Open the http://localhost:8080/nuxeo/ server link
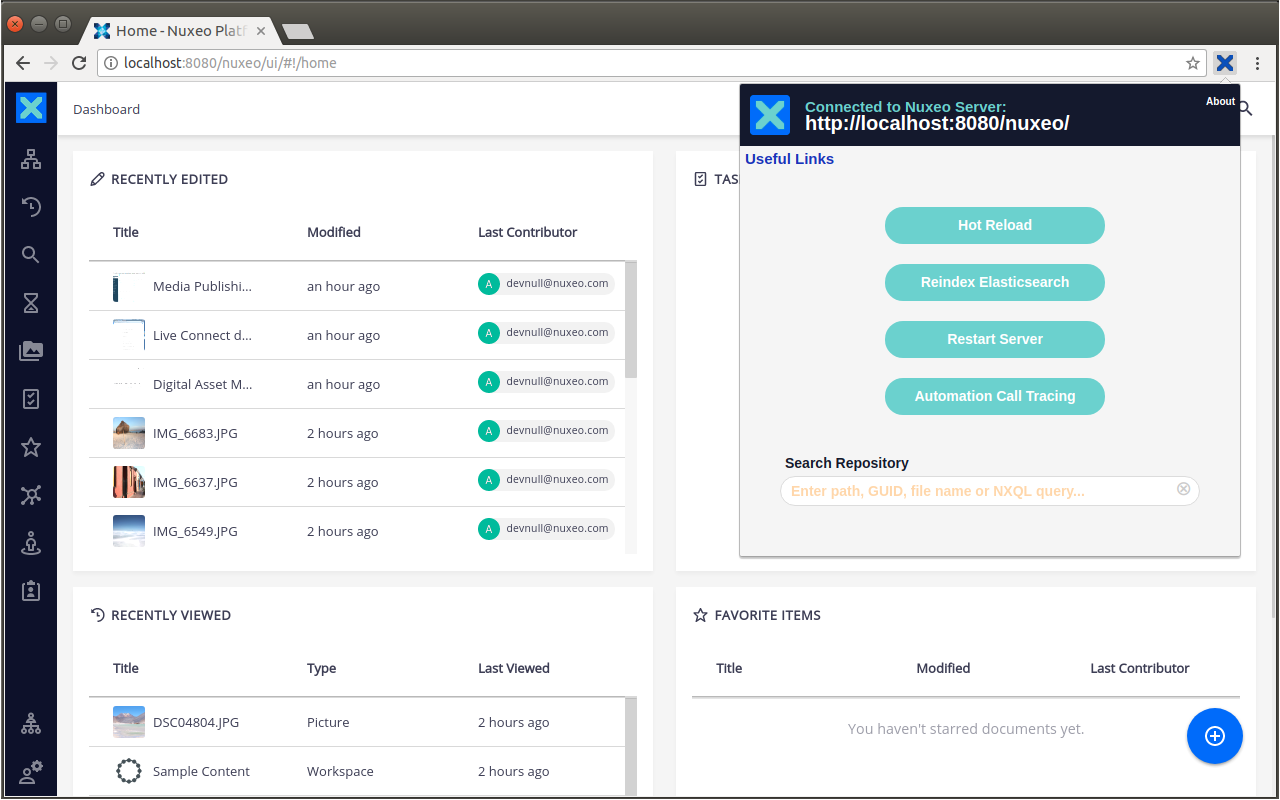This screenshot has width=1280, height=800. [x=937, y=123]
